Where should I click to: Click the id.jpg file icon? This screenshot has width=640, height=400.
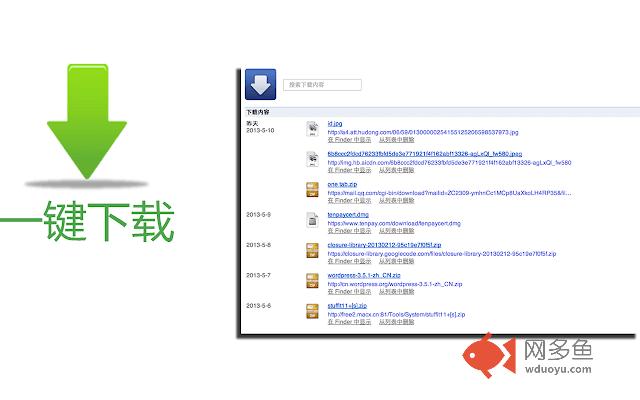tap(313, 129)
